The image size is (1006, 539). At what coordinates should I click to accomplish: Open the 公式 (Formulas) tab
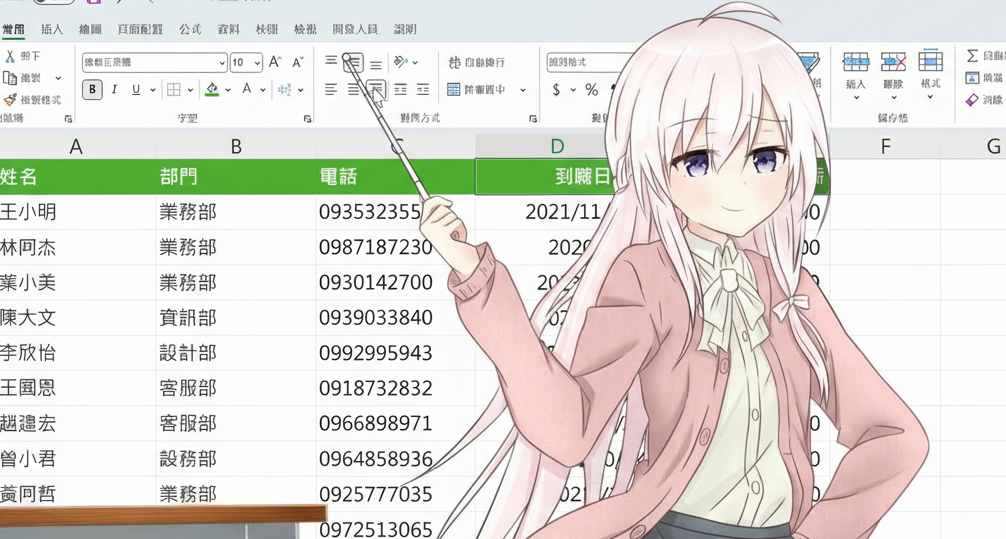(190, 29)
